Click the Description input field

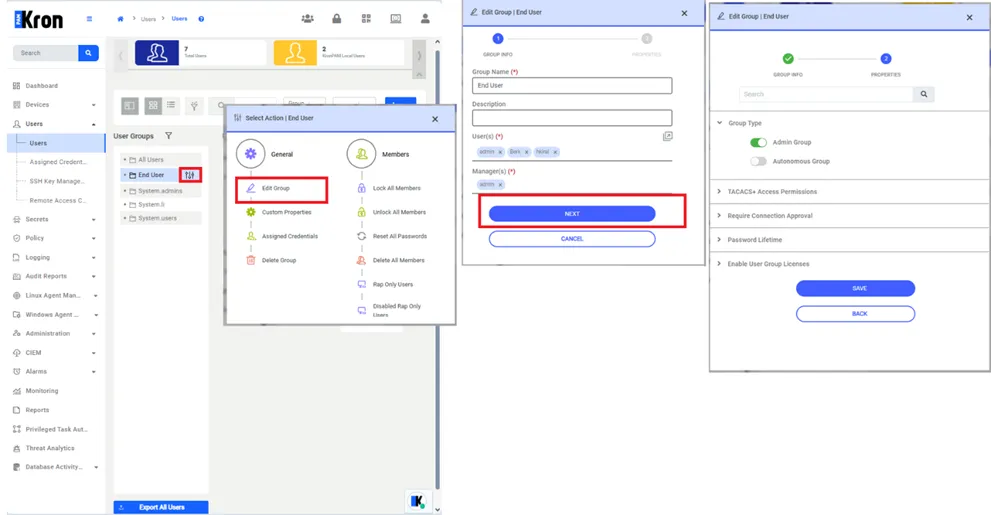[572, 118]
